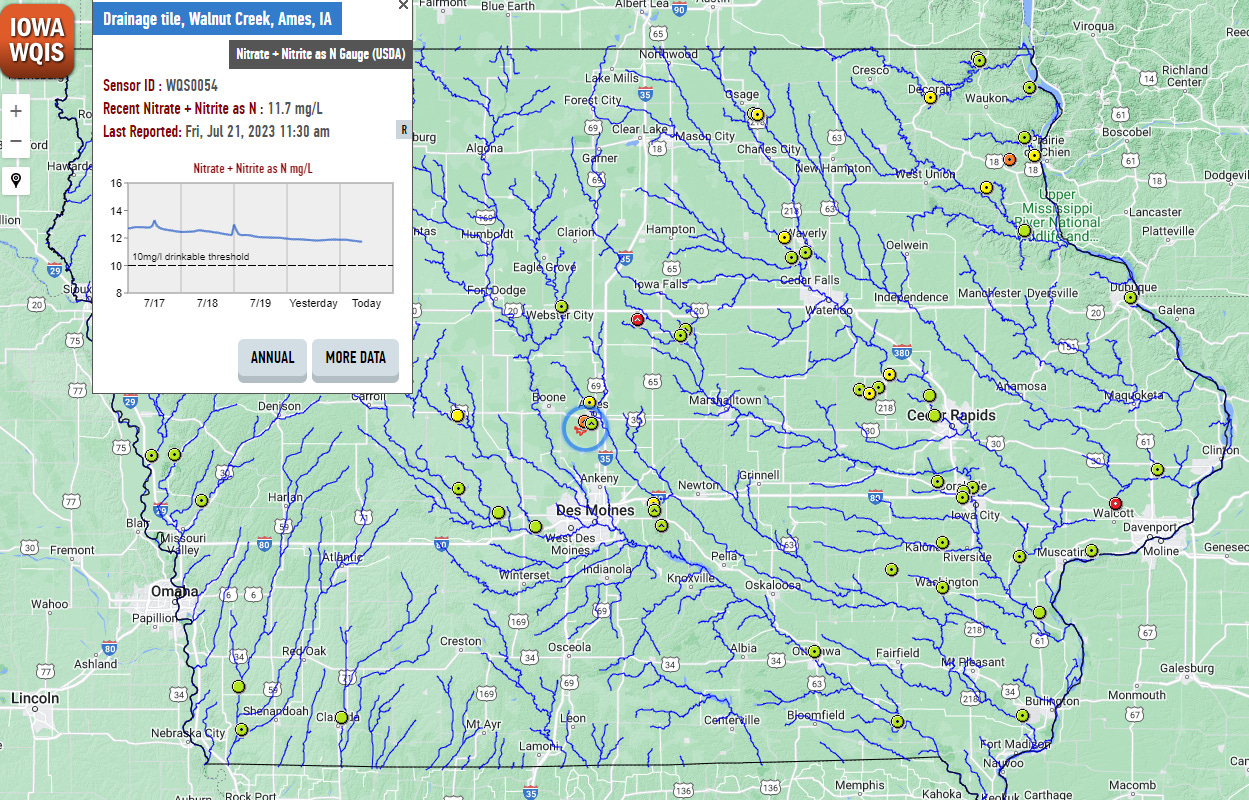Click the Davenport city label
This screenshot has height=800, width=1249.
pos(1150,526)
